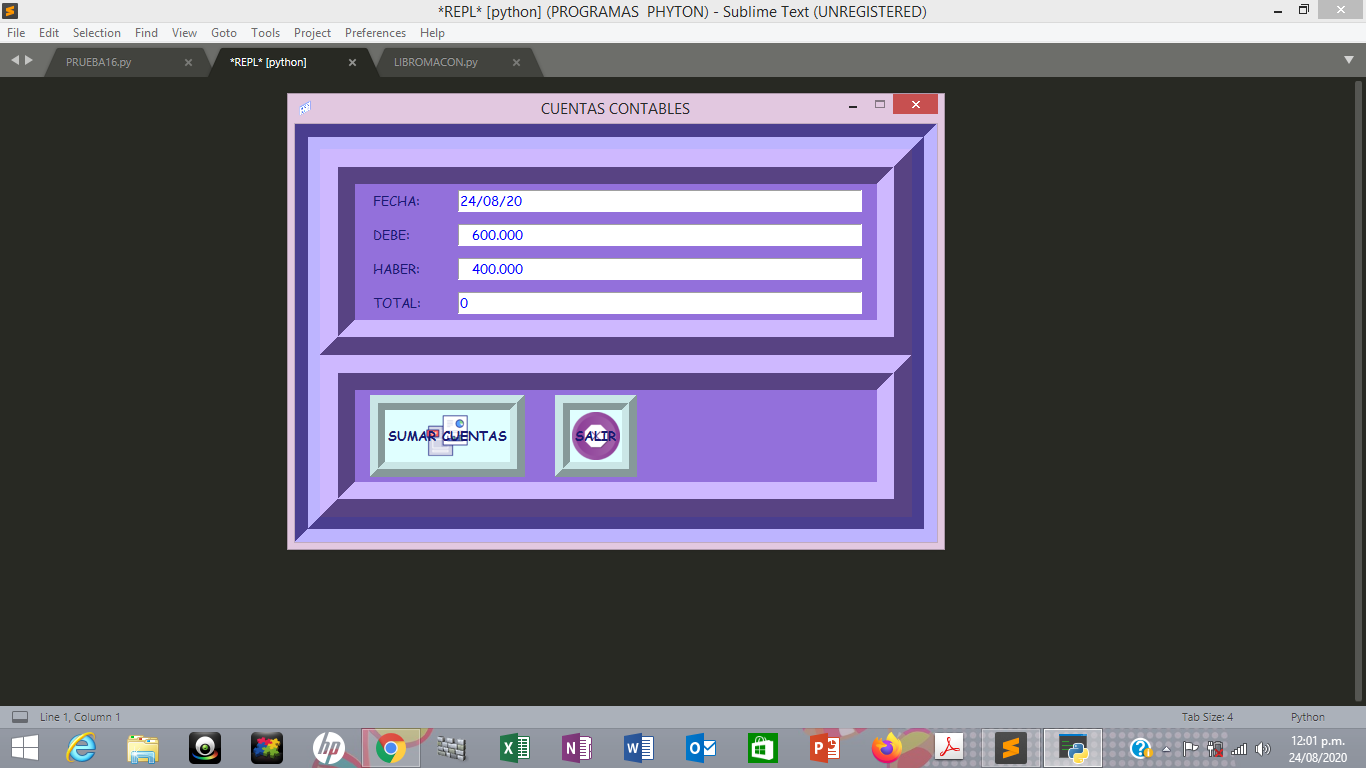Show hidden system tray icons

click(1166, 749)
